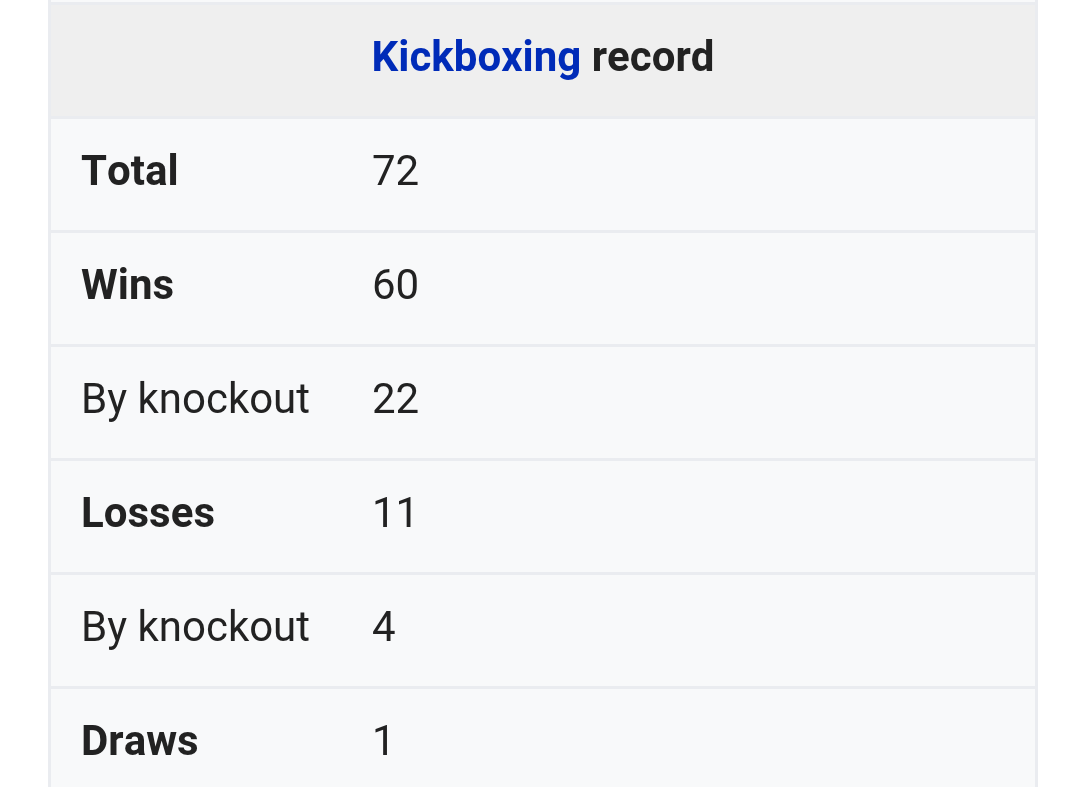Select the knockout losses value 4
The image size is (1080, 787).
click(x=384, y=627)
